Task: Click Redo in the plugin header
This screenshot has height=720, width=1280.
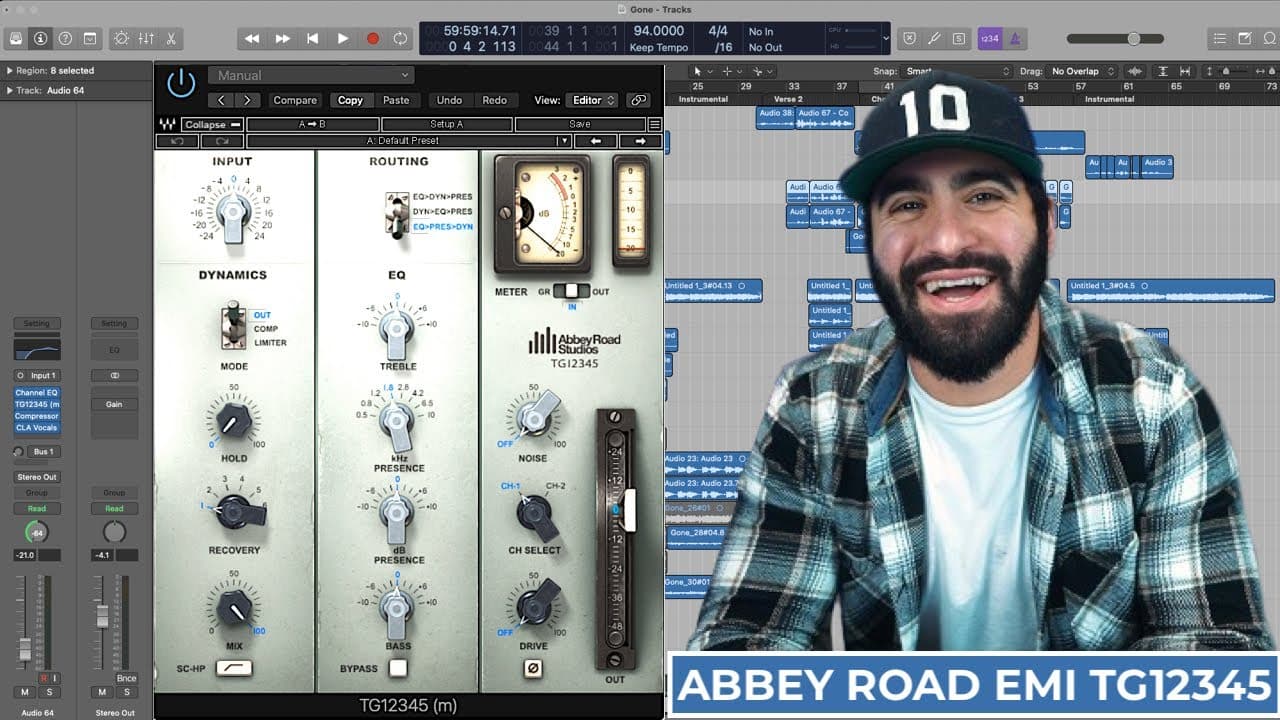Action: (x=495, y=100)
